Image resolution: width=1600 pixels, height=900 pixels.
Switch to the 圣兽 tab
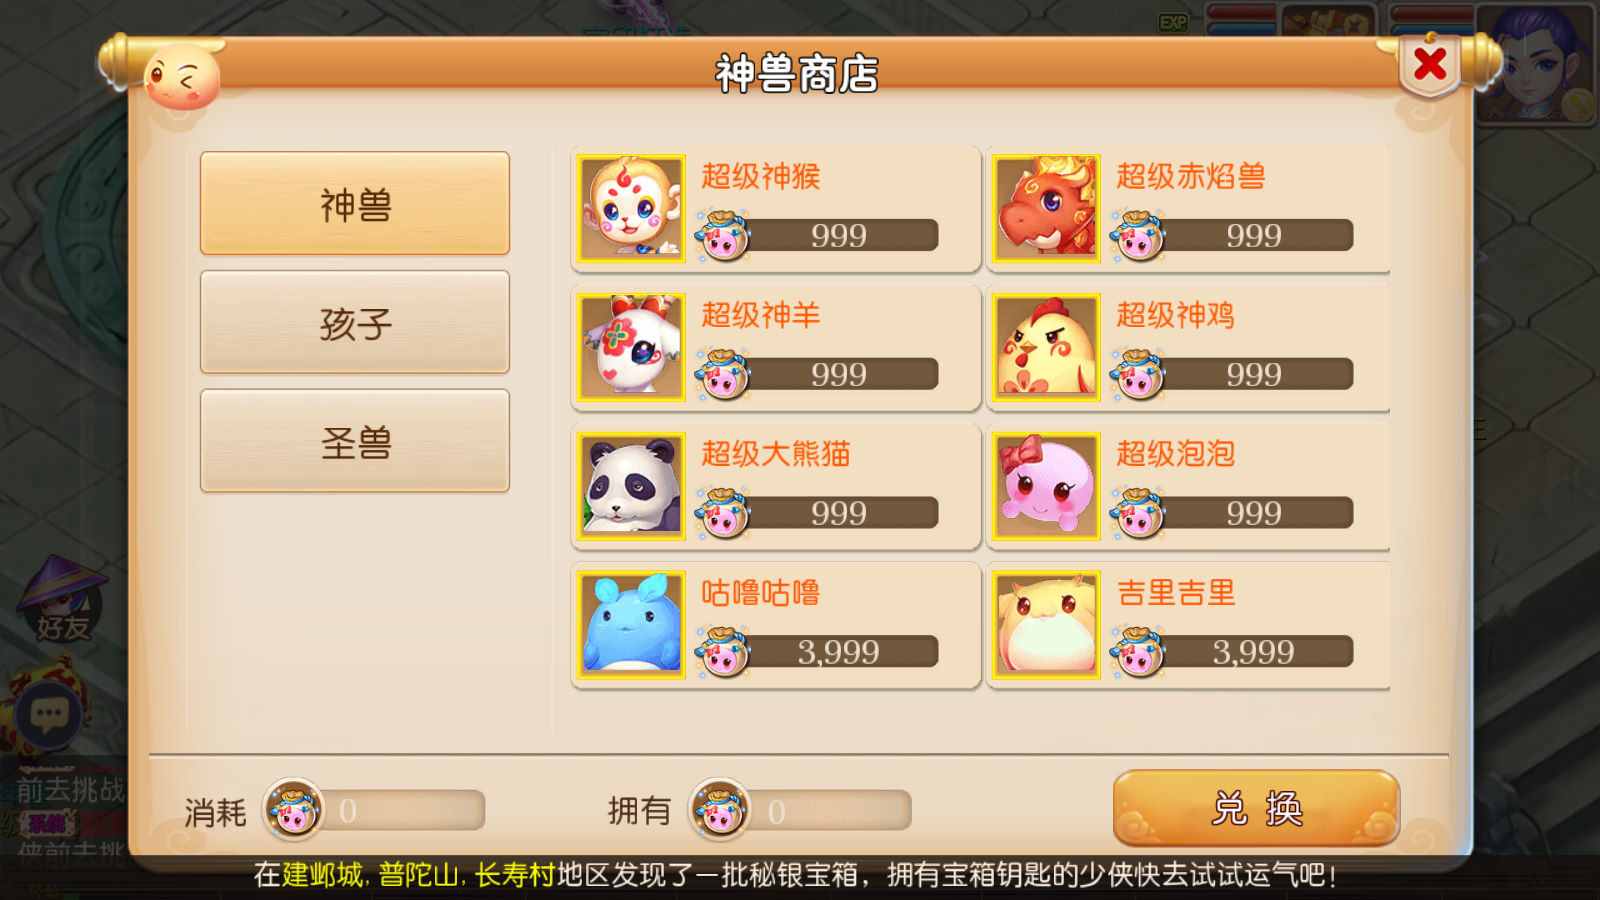[355, 441]
